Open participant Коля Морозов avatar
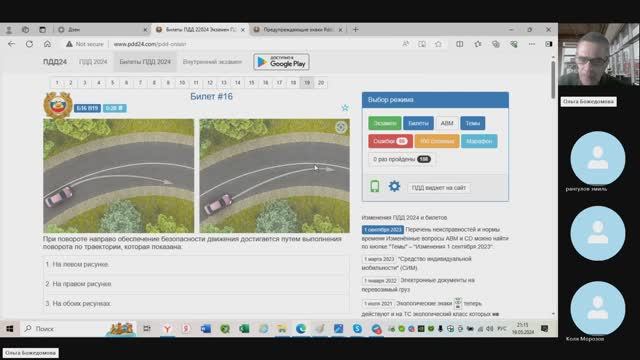This screenshot has width=640, height=360. pos(598,308)
